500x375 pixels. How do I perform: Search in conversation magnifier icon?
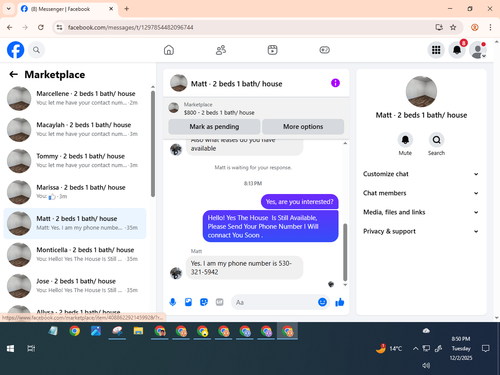pos(436,140)
